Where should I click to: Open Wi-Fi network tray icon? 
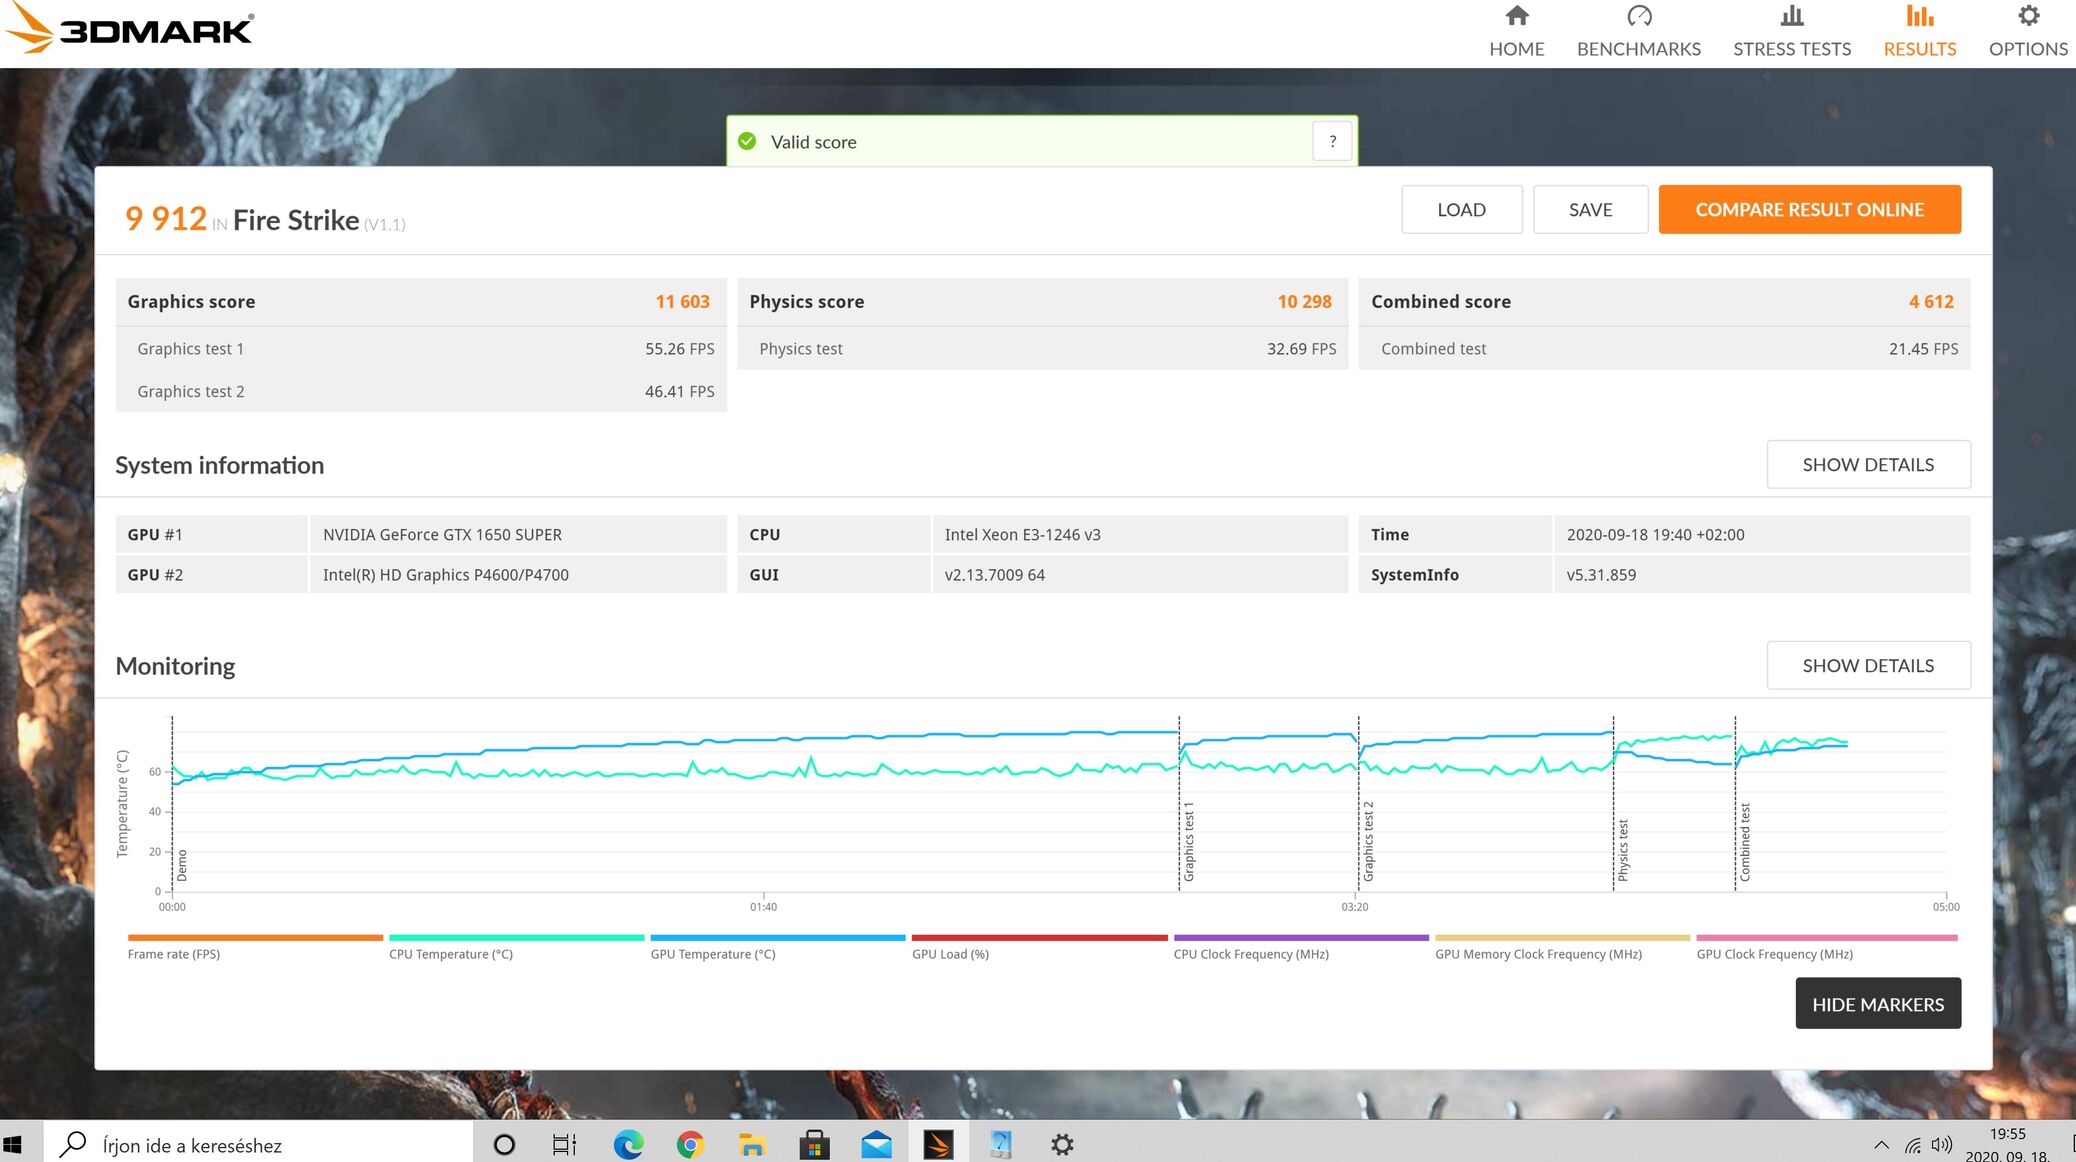coord(1913,1146)
